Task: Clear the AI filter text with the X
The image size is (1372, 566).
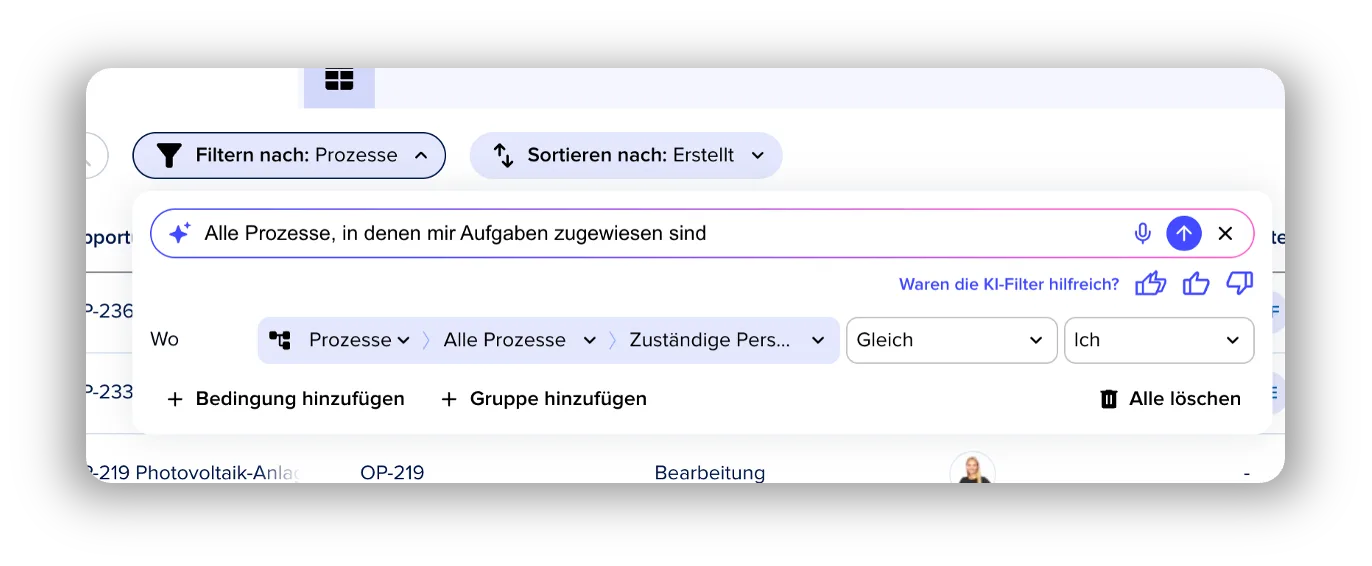Action: 1225,234
